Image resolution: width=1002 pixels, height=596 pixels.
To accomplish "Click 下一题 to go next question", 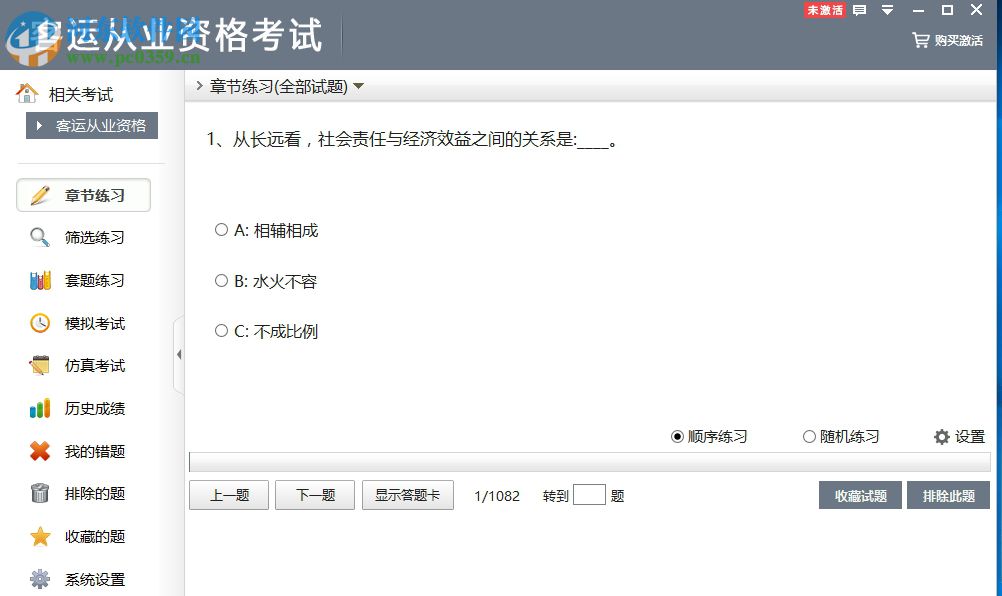I will coord(314,494).
